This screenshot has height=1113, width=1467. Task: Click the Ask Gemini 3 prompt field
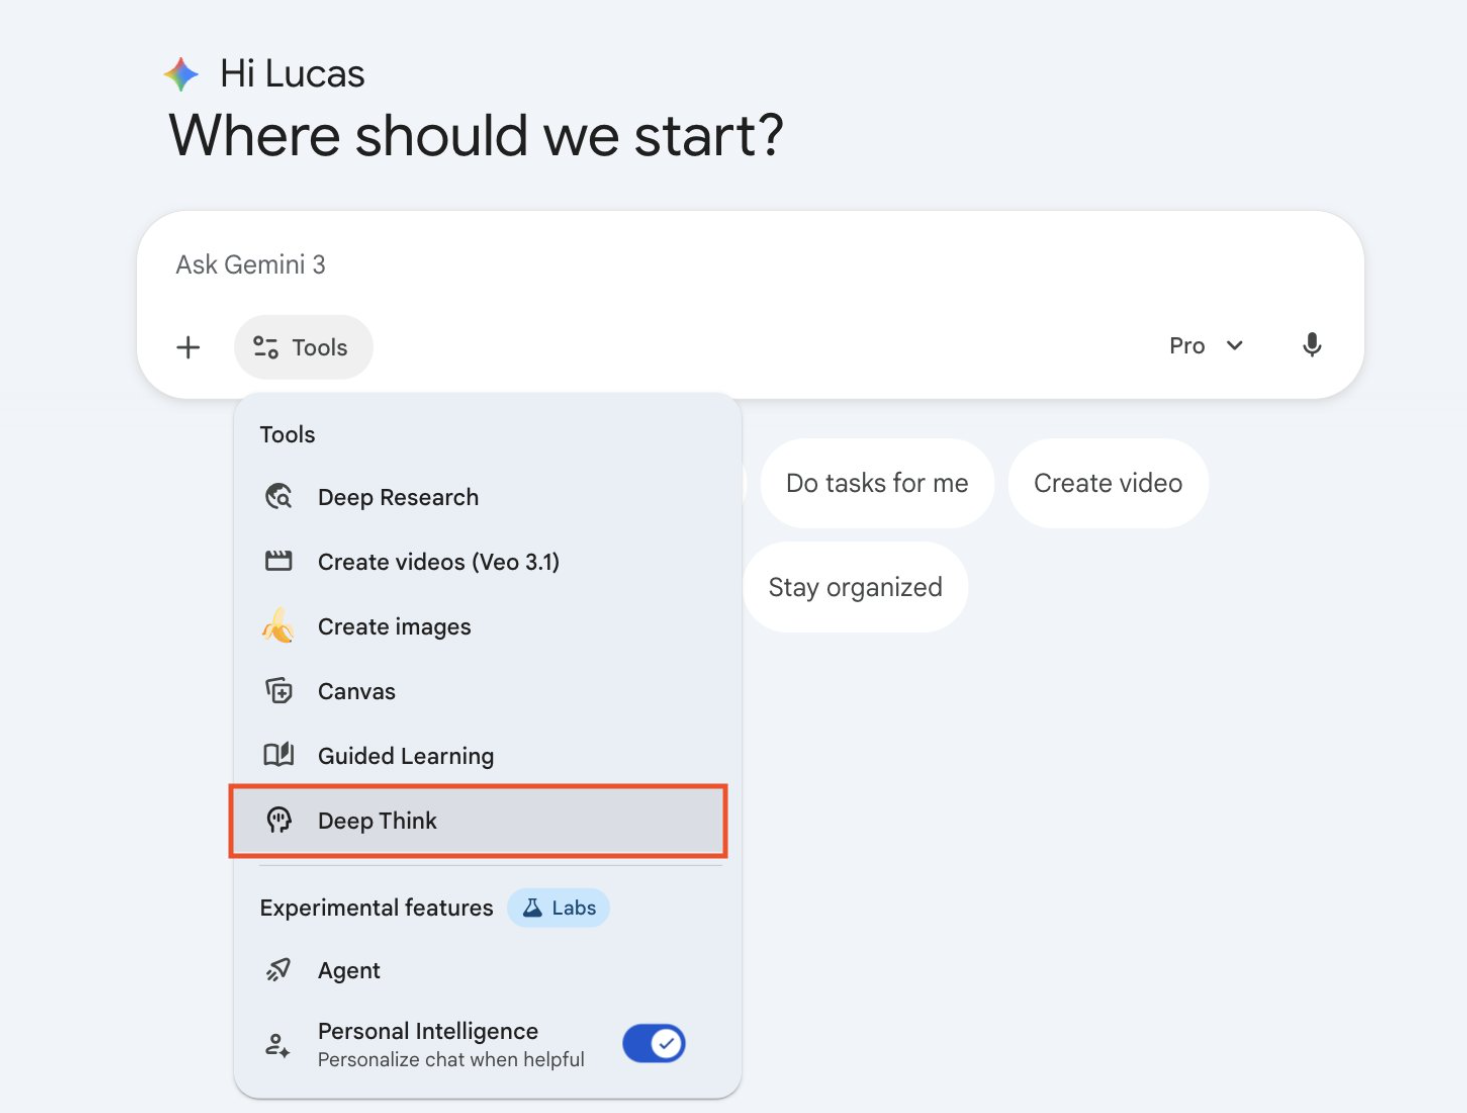tap(700, 265)
